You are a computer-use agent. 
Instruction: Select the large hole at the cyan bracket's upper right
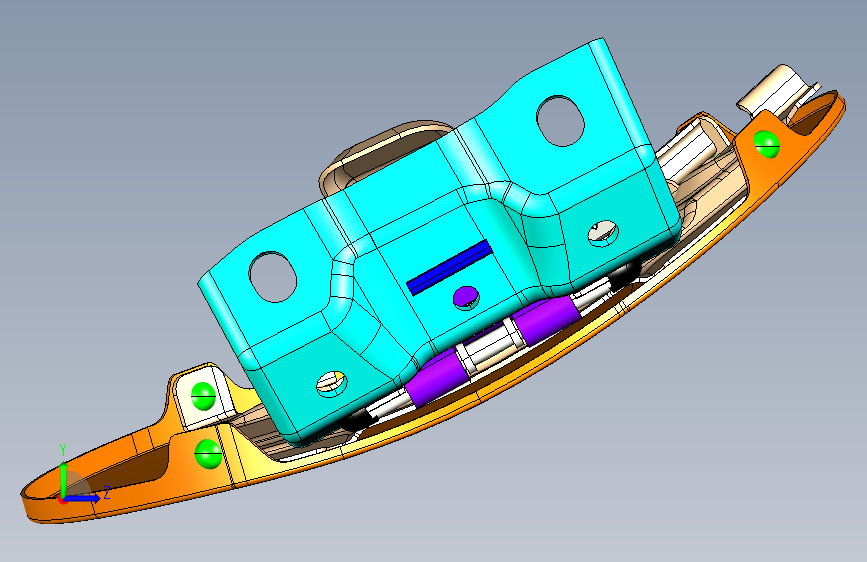[560, 121]
